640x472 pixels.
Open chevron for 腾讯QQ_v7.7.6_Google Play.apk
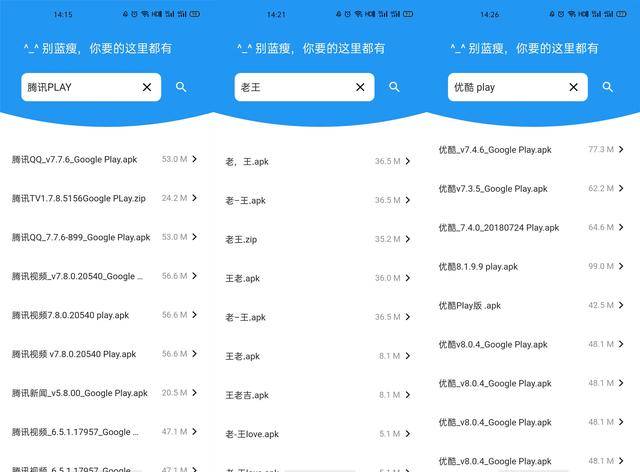coord(195,159)
